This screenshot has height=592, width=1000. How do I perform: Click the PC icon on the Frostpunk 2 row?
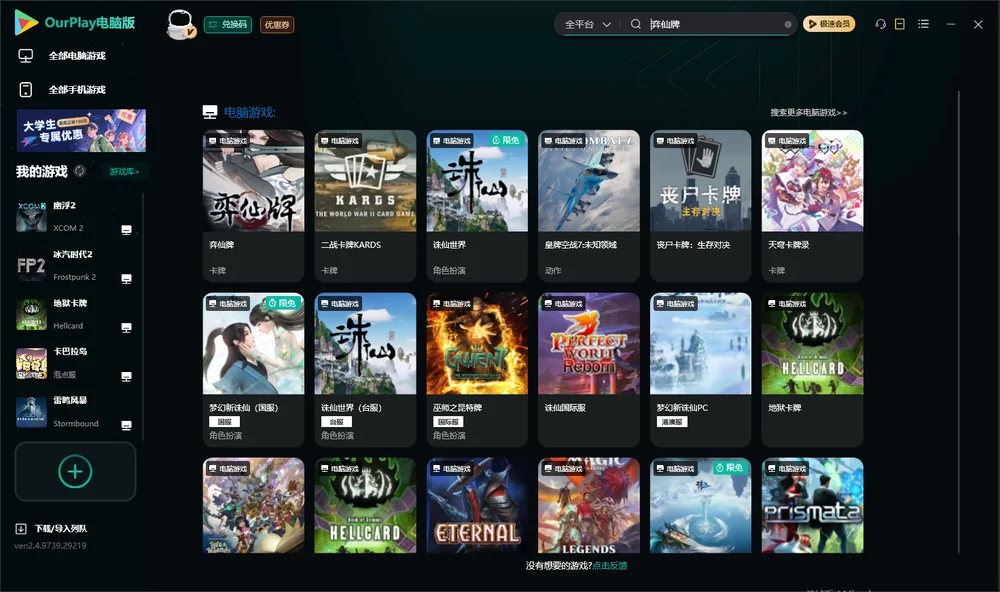pyautogui.click(x=126, y=279)
